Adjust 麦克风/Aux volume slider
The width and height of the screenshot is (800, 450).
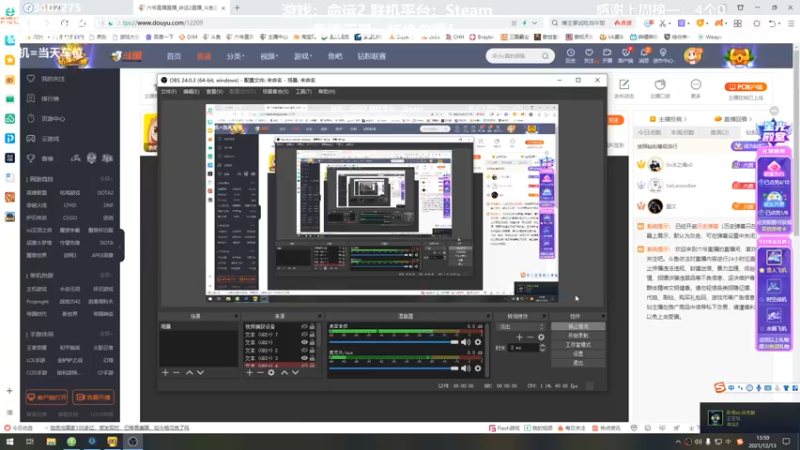394,368
